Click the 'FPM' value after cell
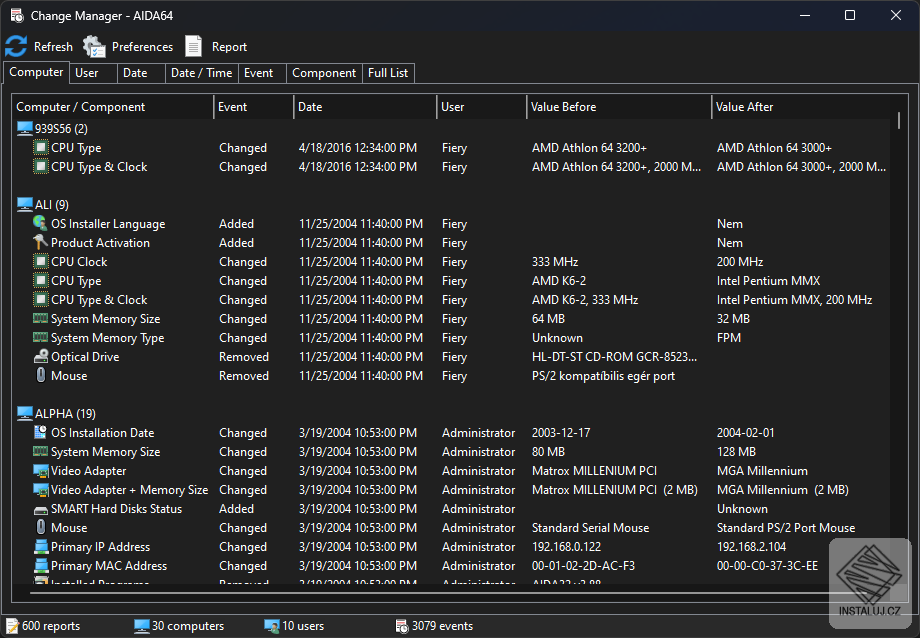Image resolution: width=920 pixels, height=638 pixels. click(729, 337)
